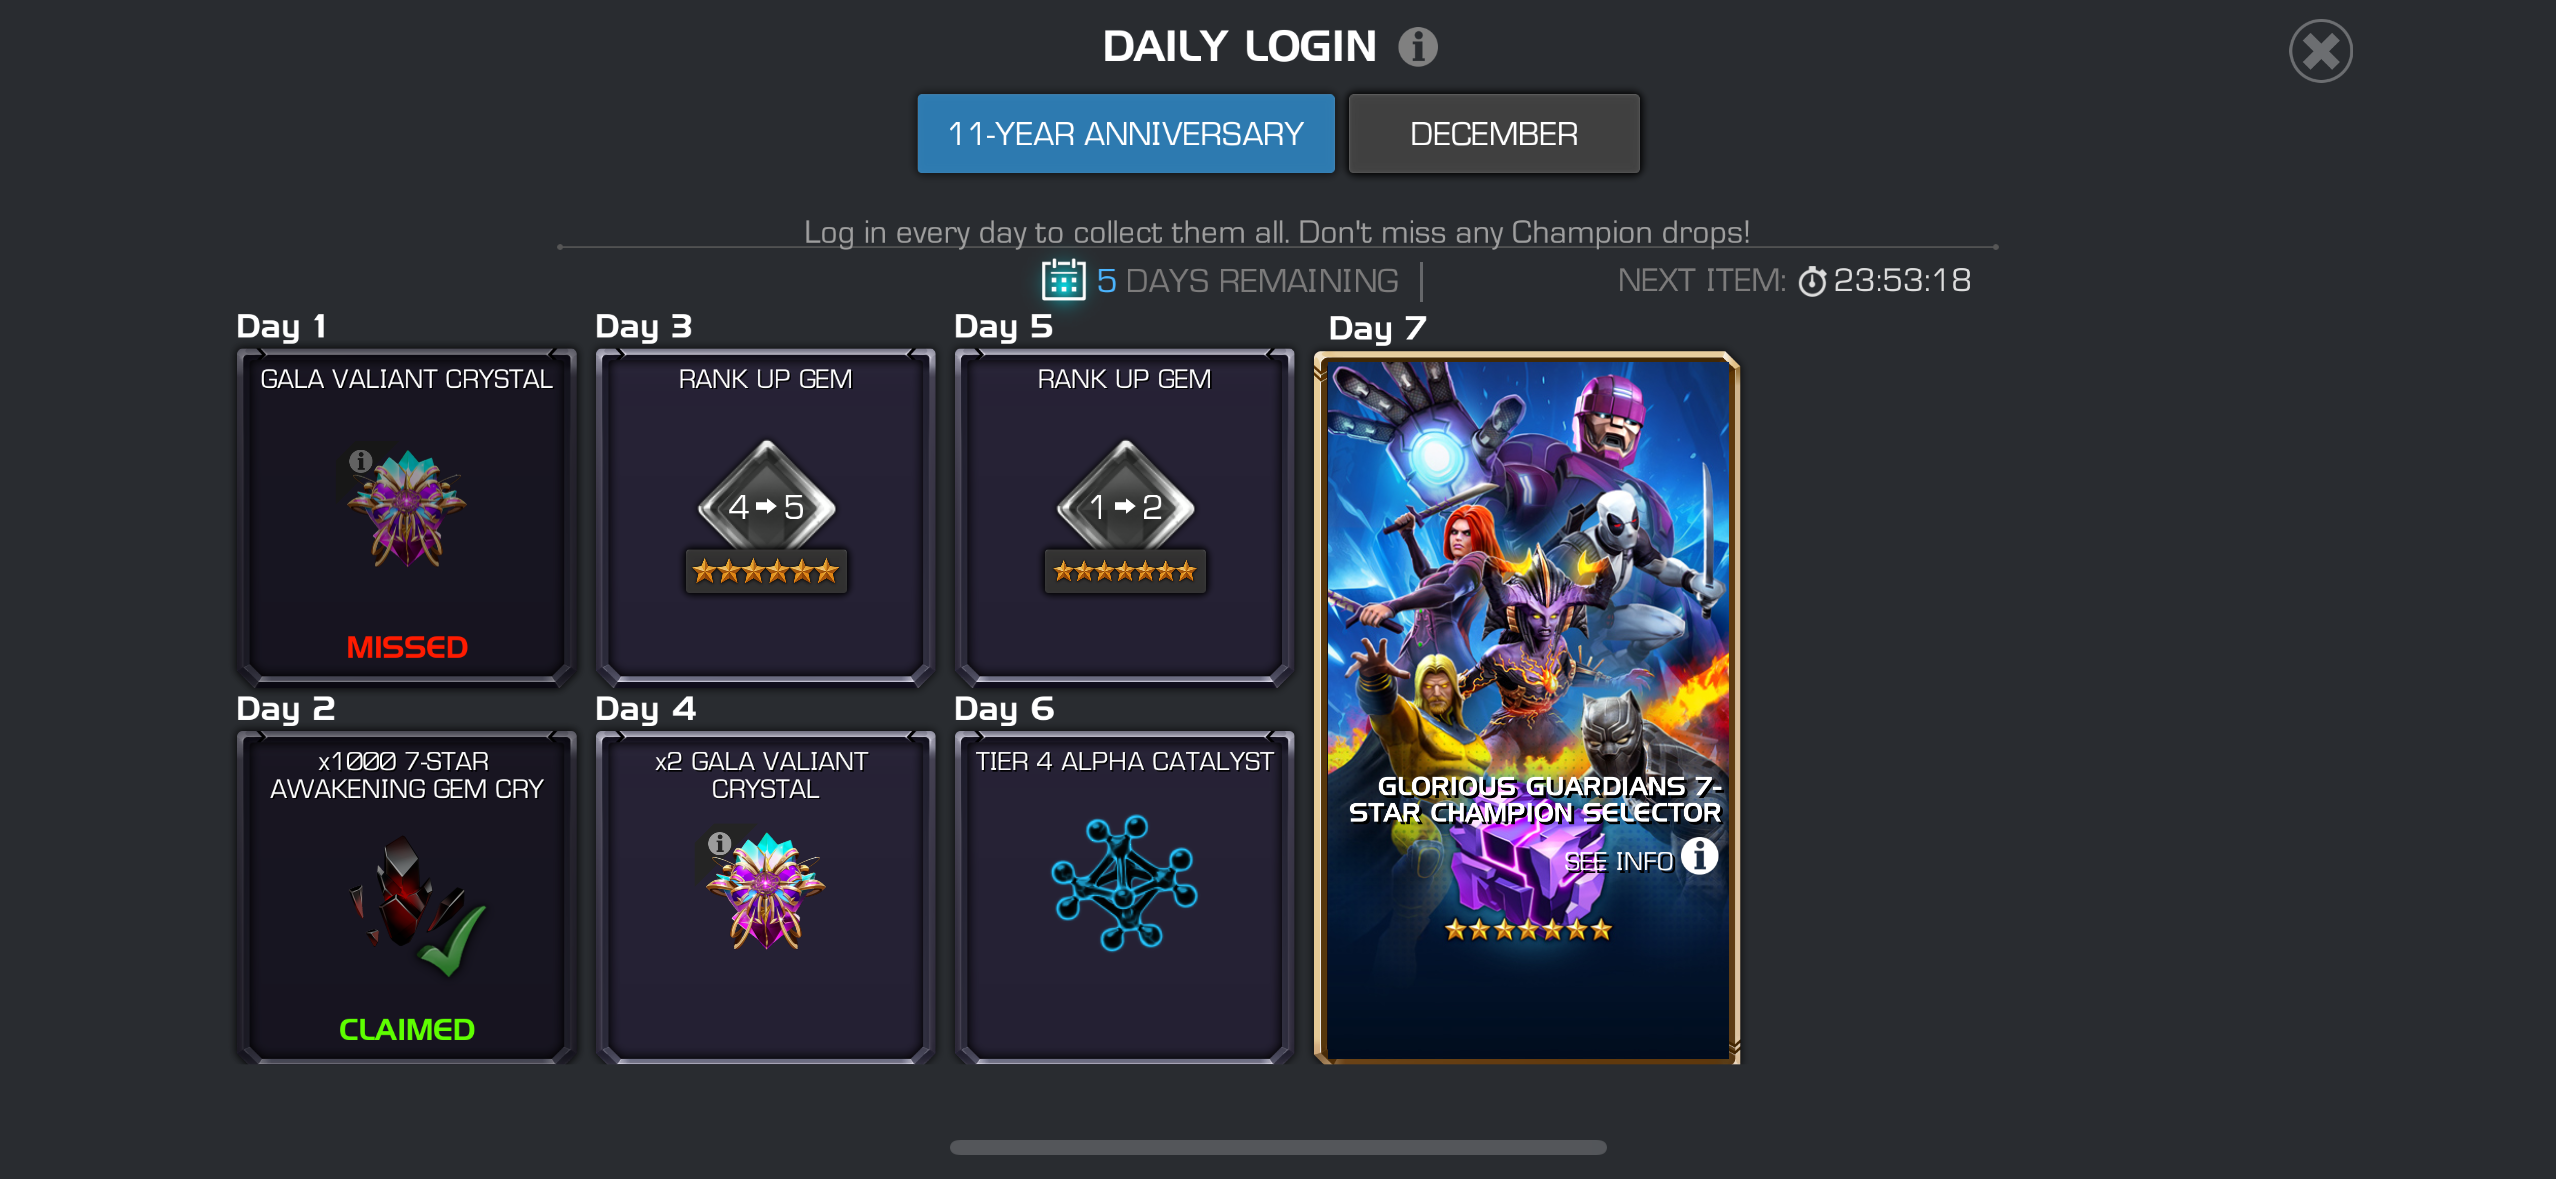Tap the Day 1 Gala Valiant Crystal info icon
Screen dimensions: 2556x1179
point(360,461)
